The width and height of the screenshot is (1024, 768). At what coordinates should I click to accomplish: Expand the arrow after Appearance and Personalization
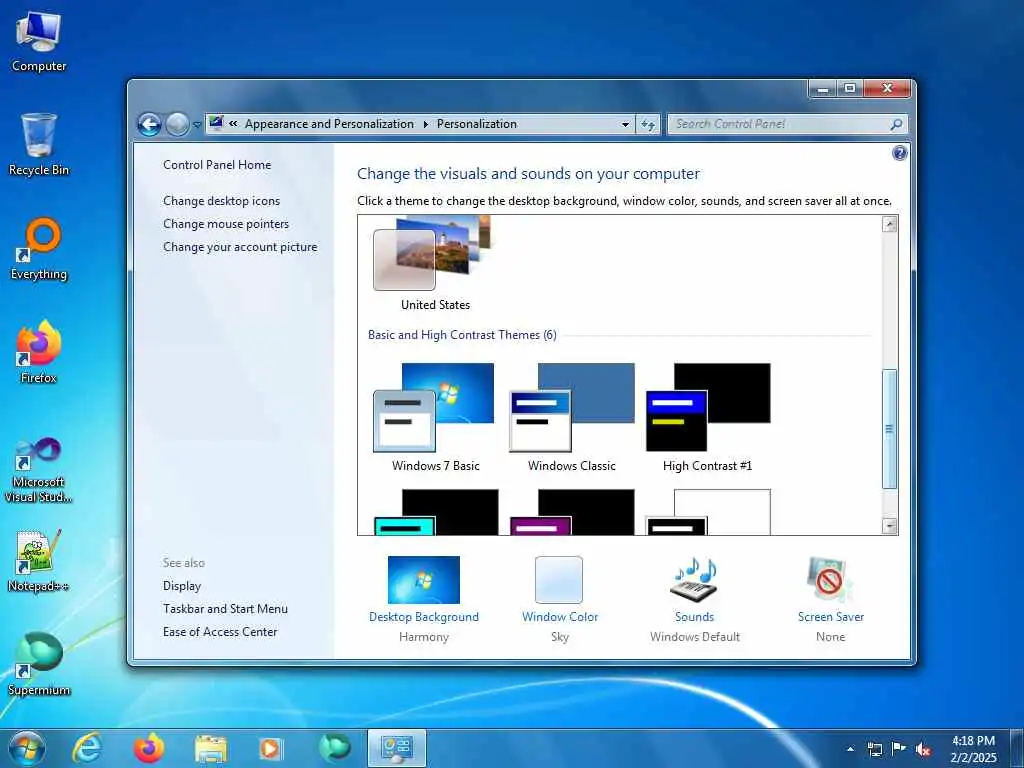point(426,124)
